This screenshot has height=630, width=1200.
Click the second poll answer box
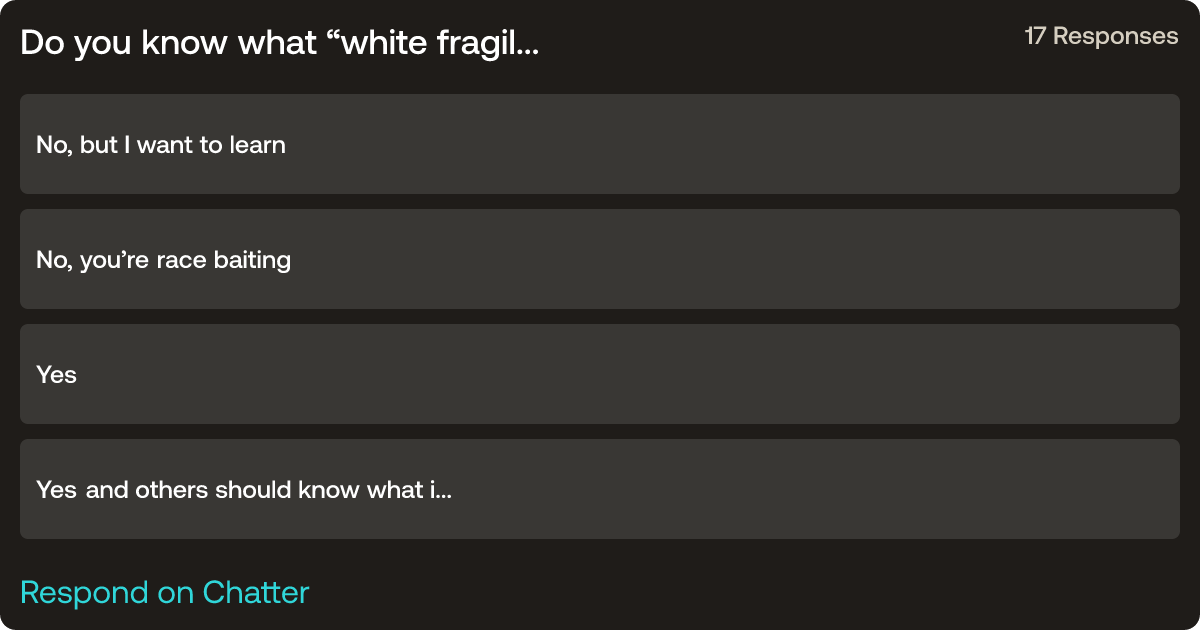(x=600, y=259)
